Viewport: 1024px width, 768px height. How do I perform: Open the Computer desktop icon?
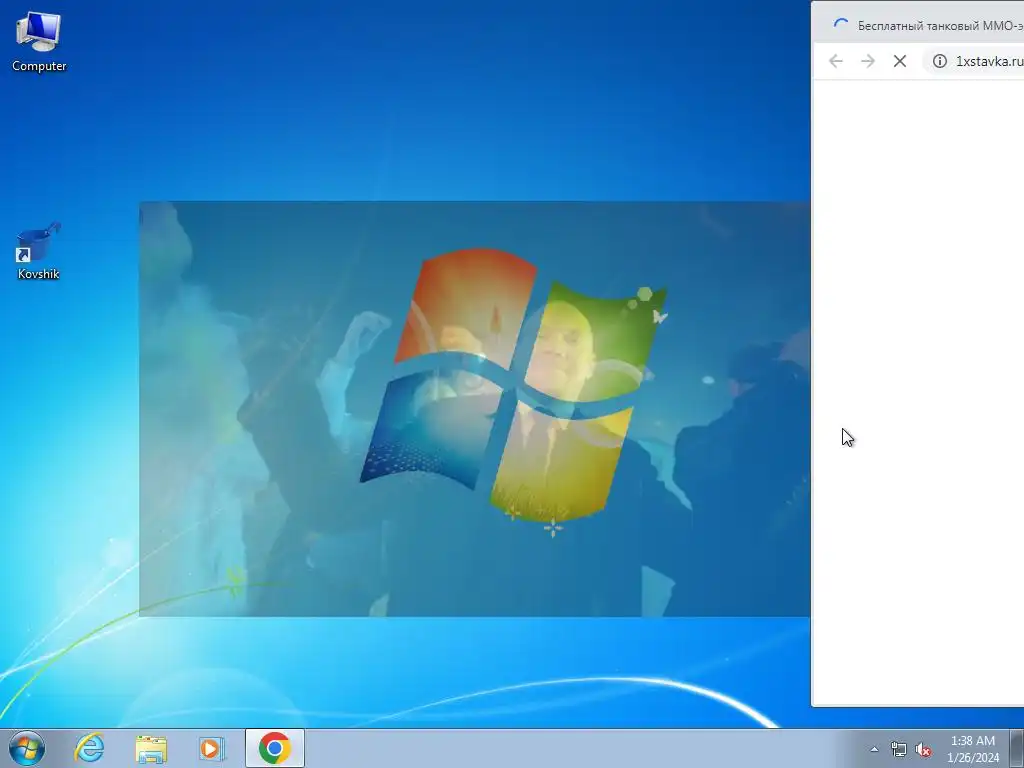[x=39, y=42]
